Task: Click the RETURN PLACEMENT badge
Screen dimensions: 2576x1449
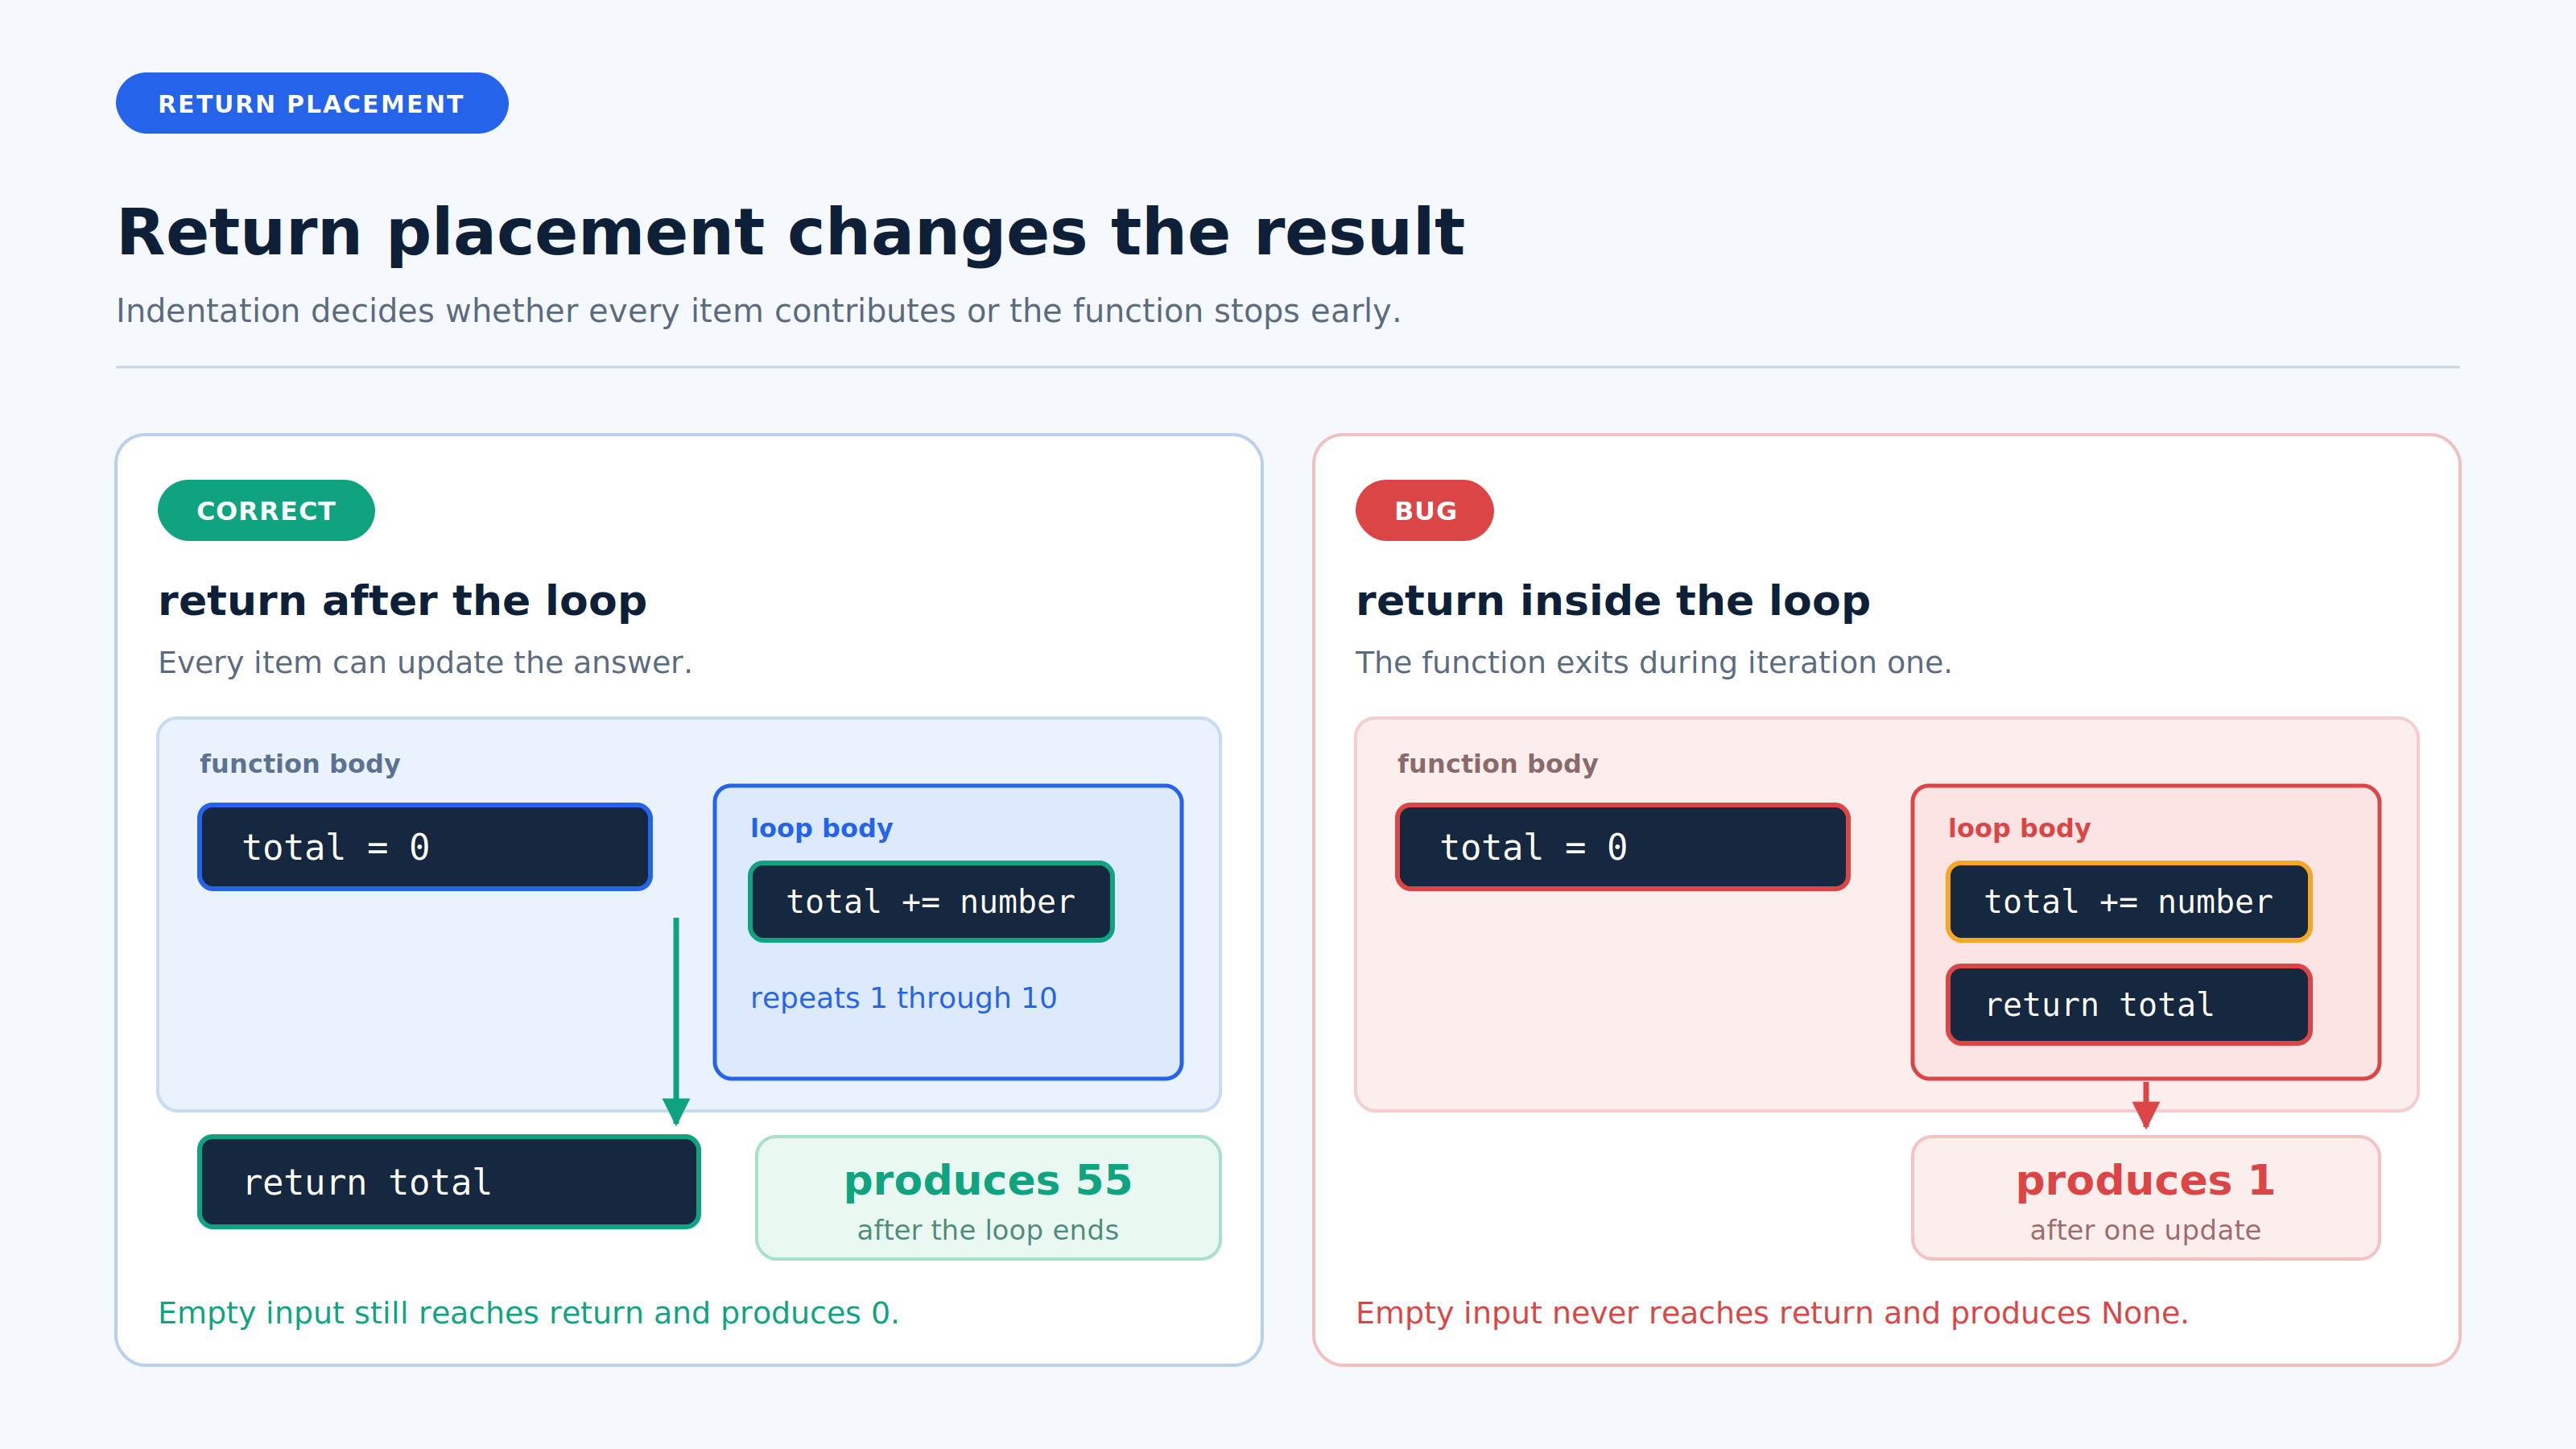Action: [x=312, y=103]
